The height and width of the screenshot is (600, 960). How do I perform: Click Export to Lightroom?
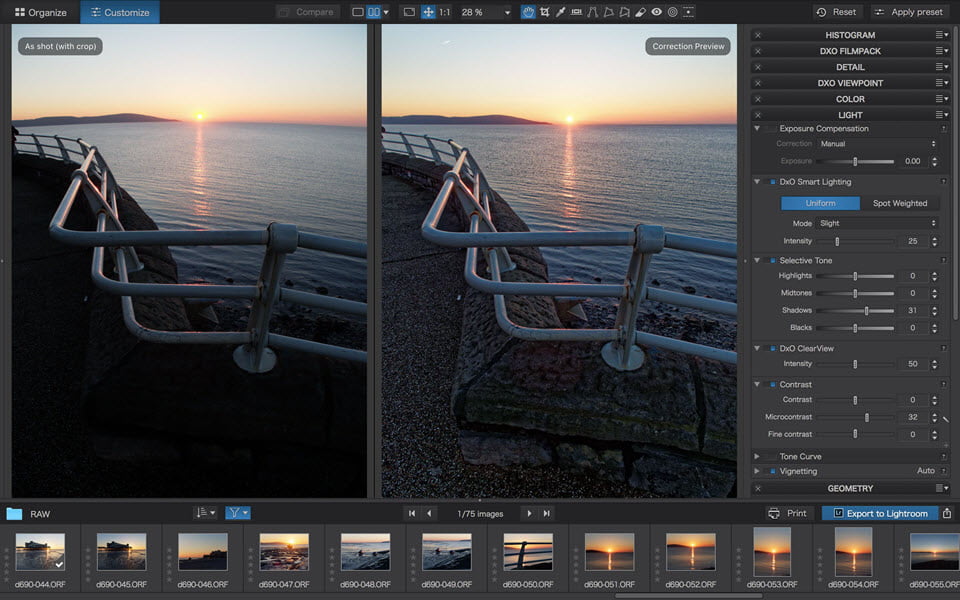[x=880, y=513]
